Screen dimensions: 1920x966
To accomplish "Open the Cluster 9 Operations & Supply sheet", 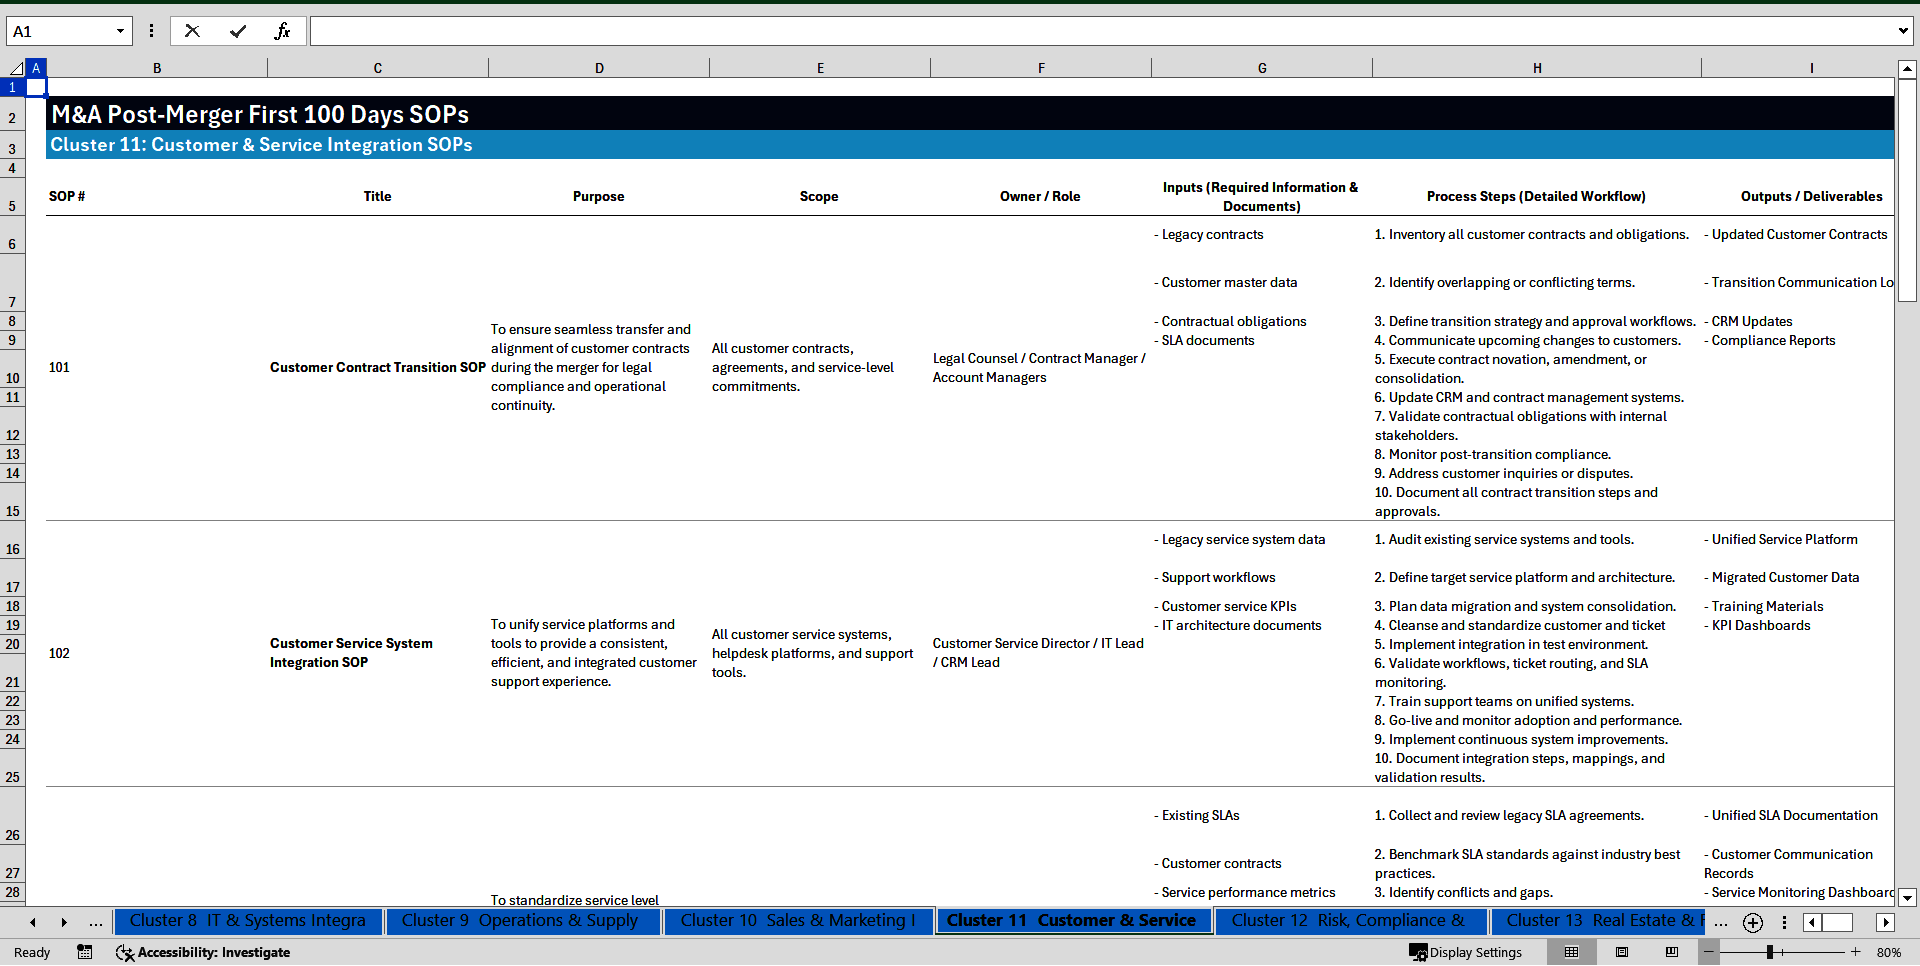I will pos(521,921).
